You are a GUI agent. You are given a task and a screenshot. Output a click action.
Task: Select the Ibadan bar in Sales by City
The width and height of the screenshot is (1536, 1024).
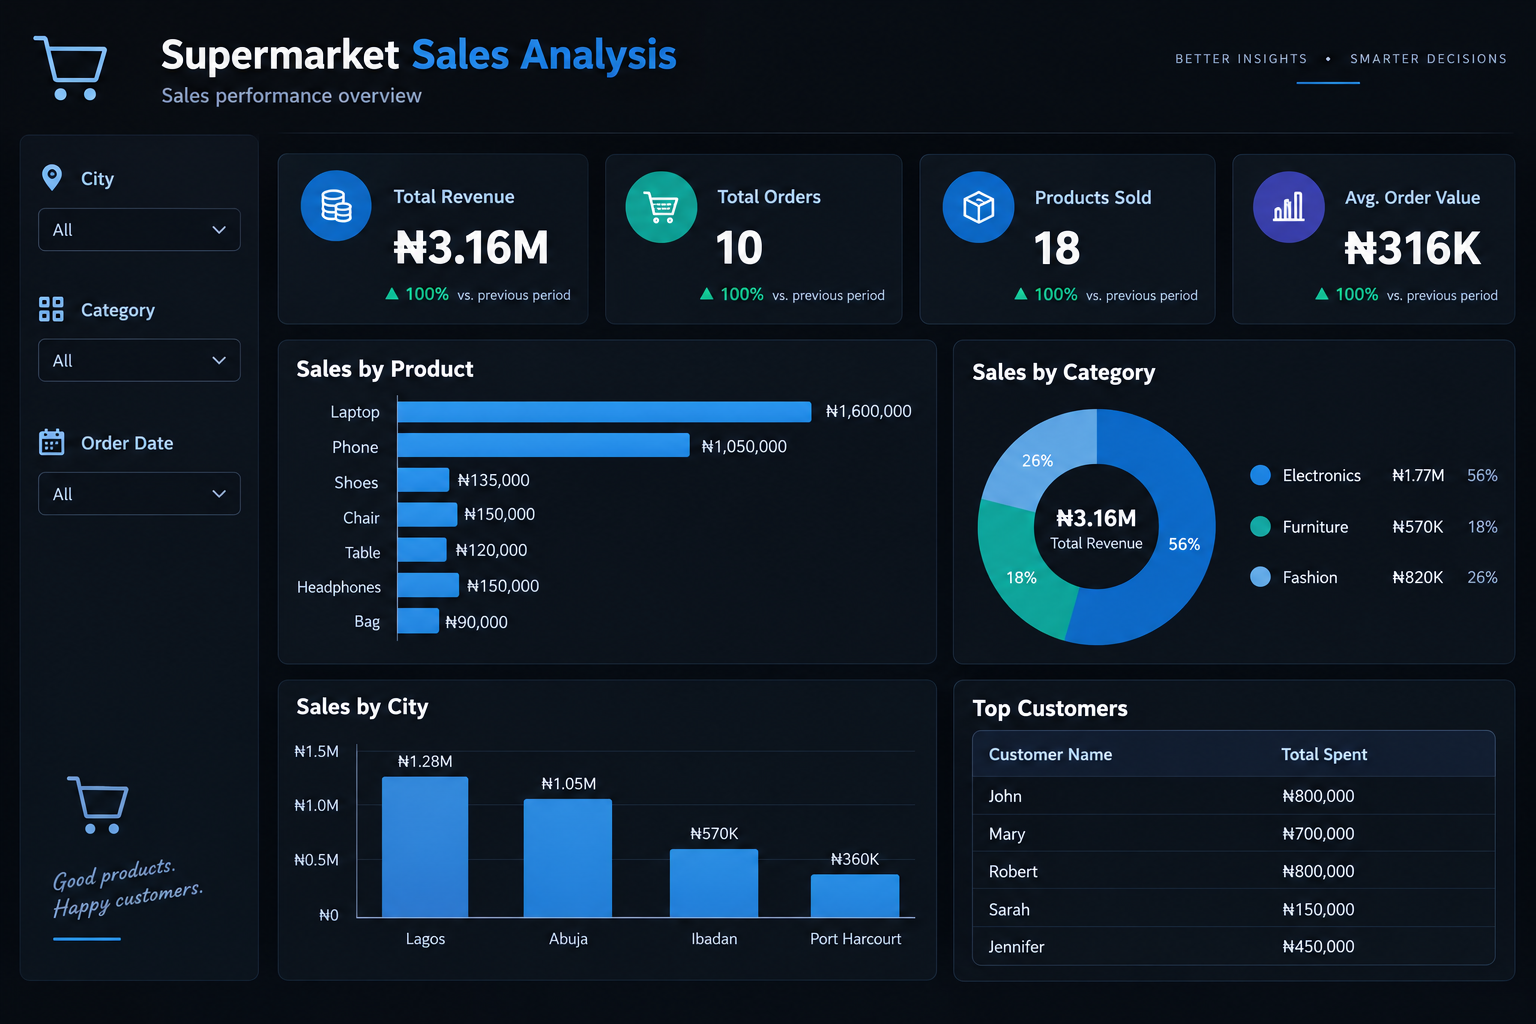pyautogui.click(x=714, y=882)
